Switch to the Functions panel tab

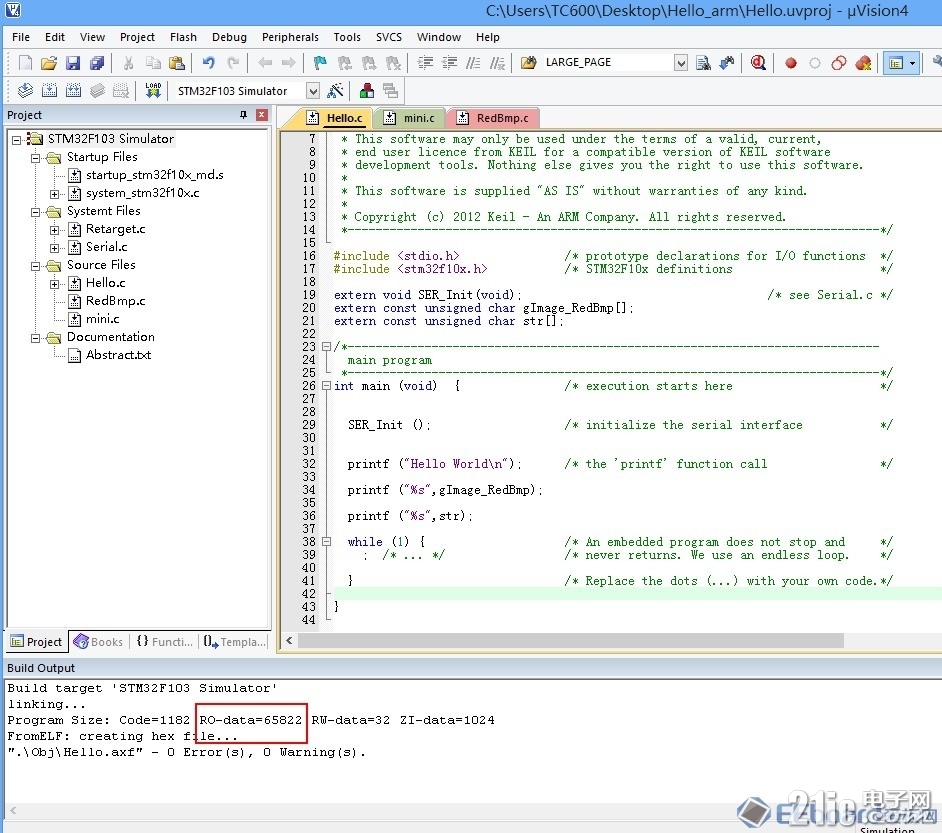[x=164, y=641]
